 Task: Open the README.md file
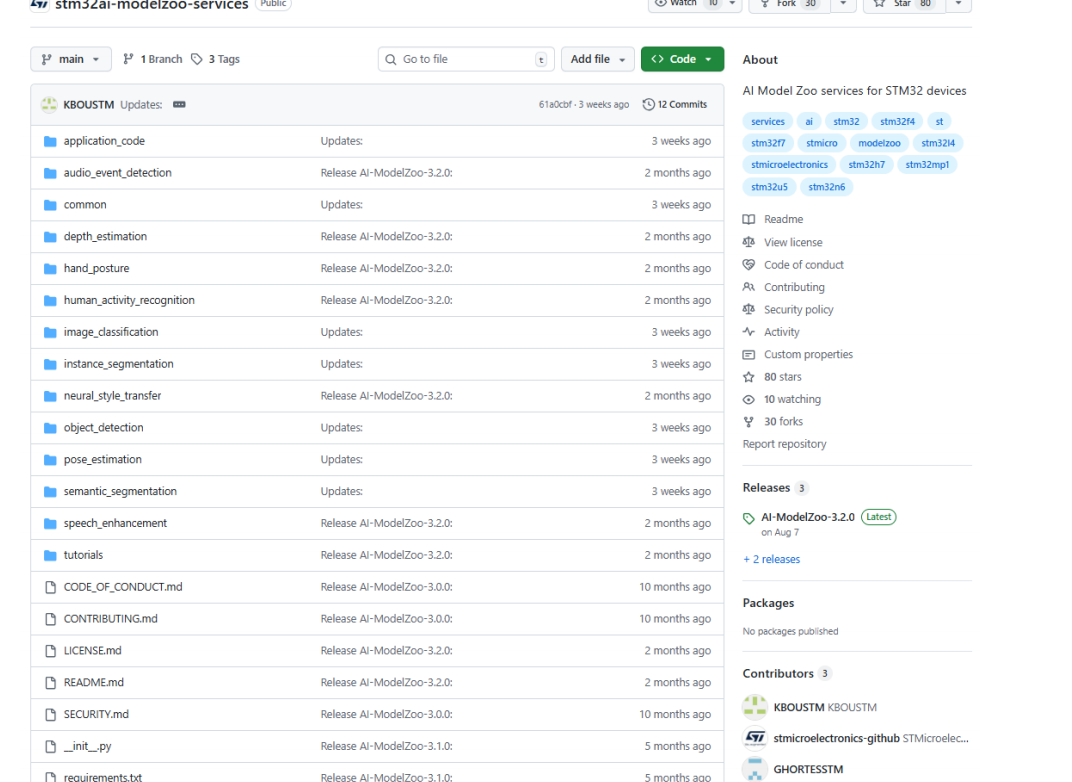93,683
